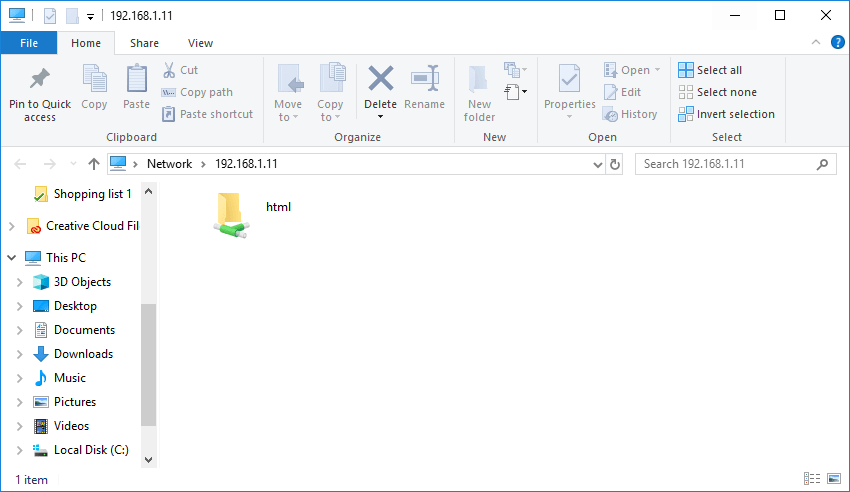Click Network in the address breadcrumb
The width and height of the screenshot is (850, 492).
point(169,164)
